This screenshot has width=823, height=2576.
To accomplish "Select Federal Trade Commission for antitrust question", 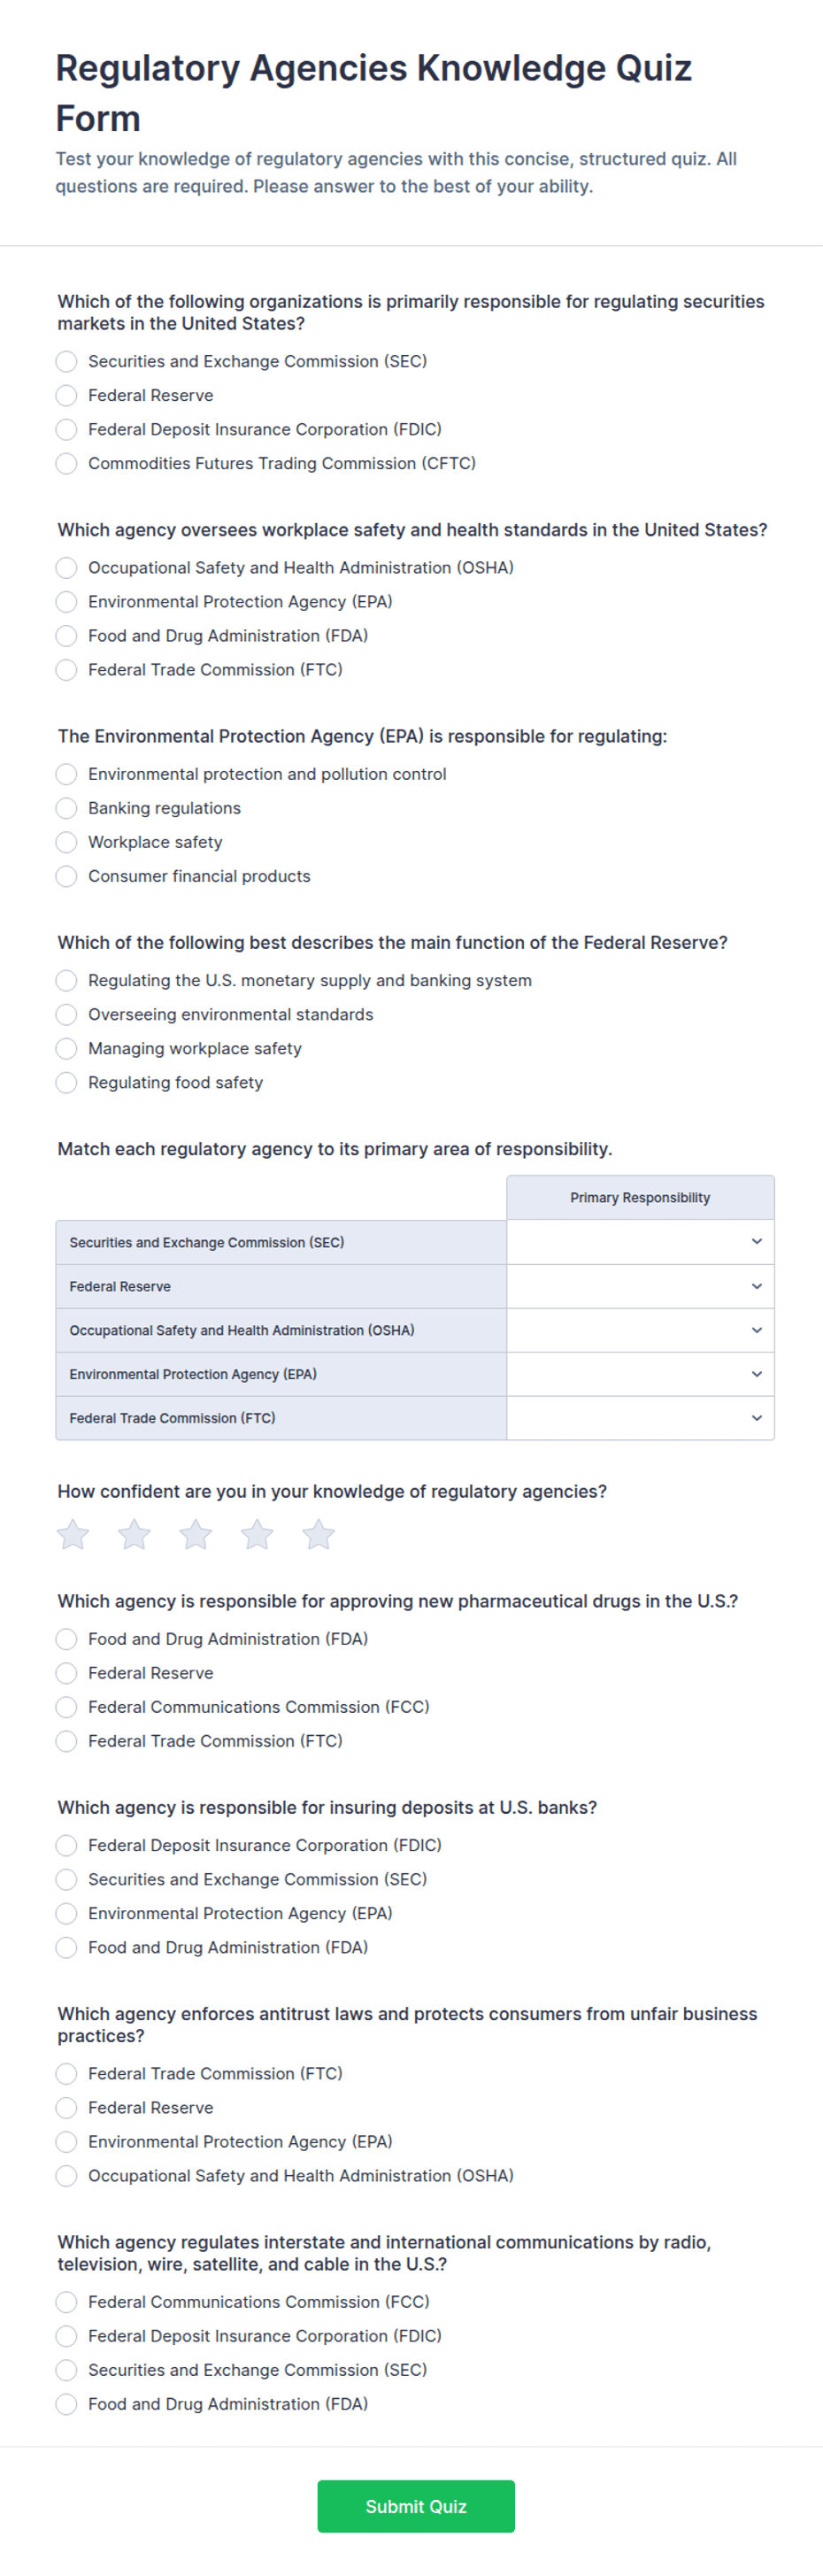I will coord(66,2073).
